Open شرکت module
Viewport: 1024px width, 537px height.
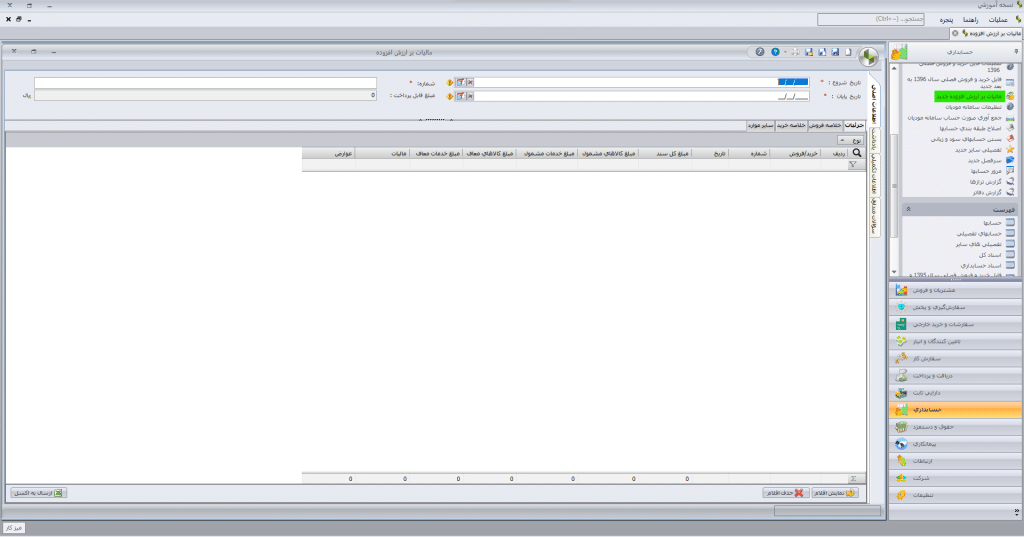click(955, 478)
